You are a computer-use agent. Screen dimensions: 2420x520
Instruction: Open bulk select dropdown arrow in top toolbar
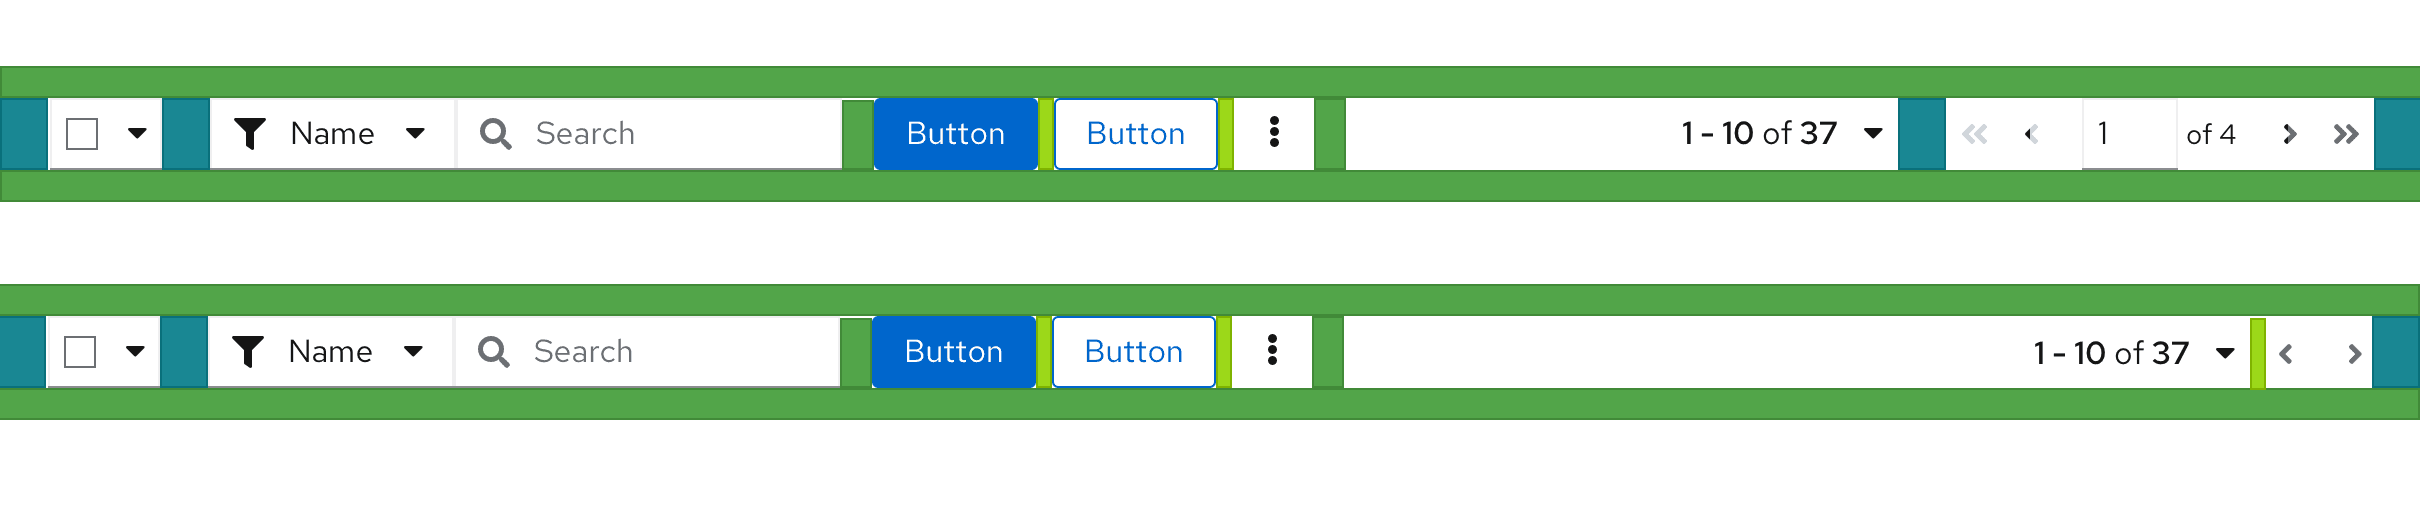pos(137,133)
